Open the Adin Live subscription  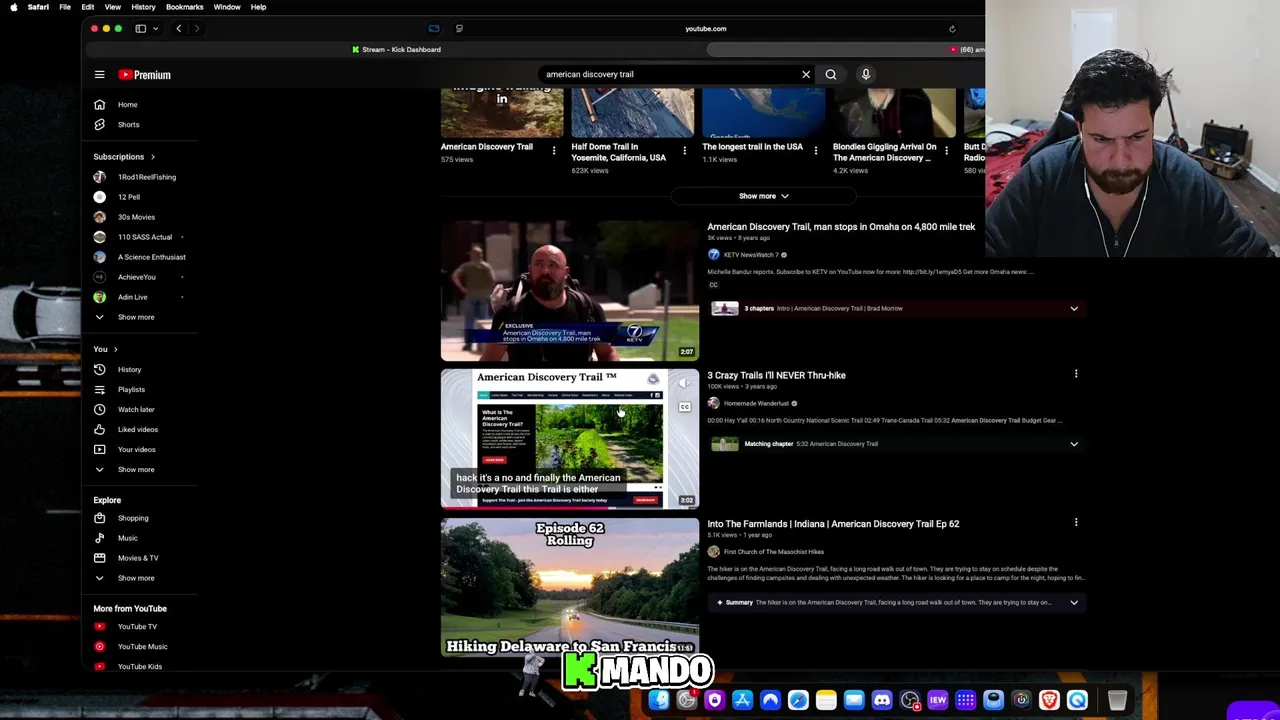pyautogui.click(x=132, y=297)
